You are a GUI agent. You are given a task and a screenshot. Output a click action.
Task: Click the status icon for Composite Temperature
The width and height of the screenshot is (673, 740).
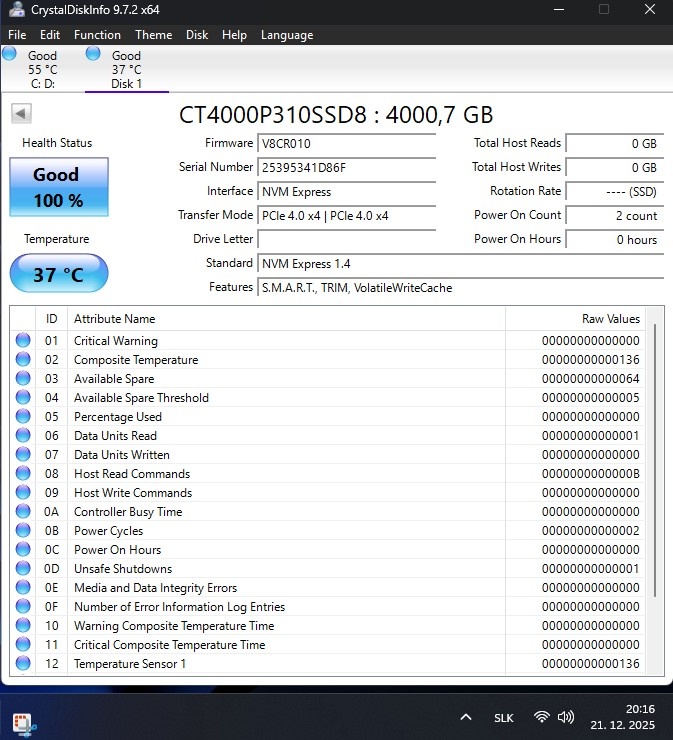coord(23,360)
